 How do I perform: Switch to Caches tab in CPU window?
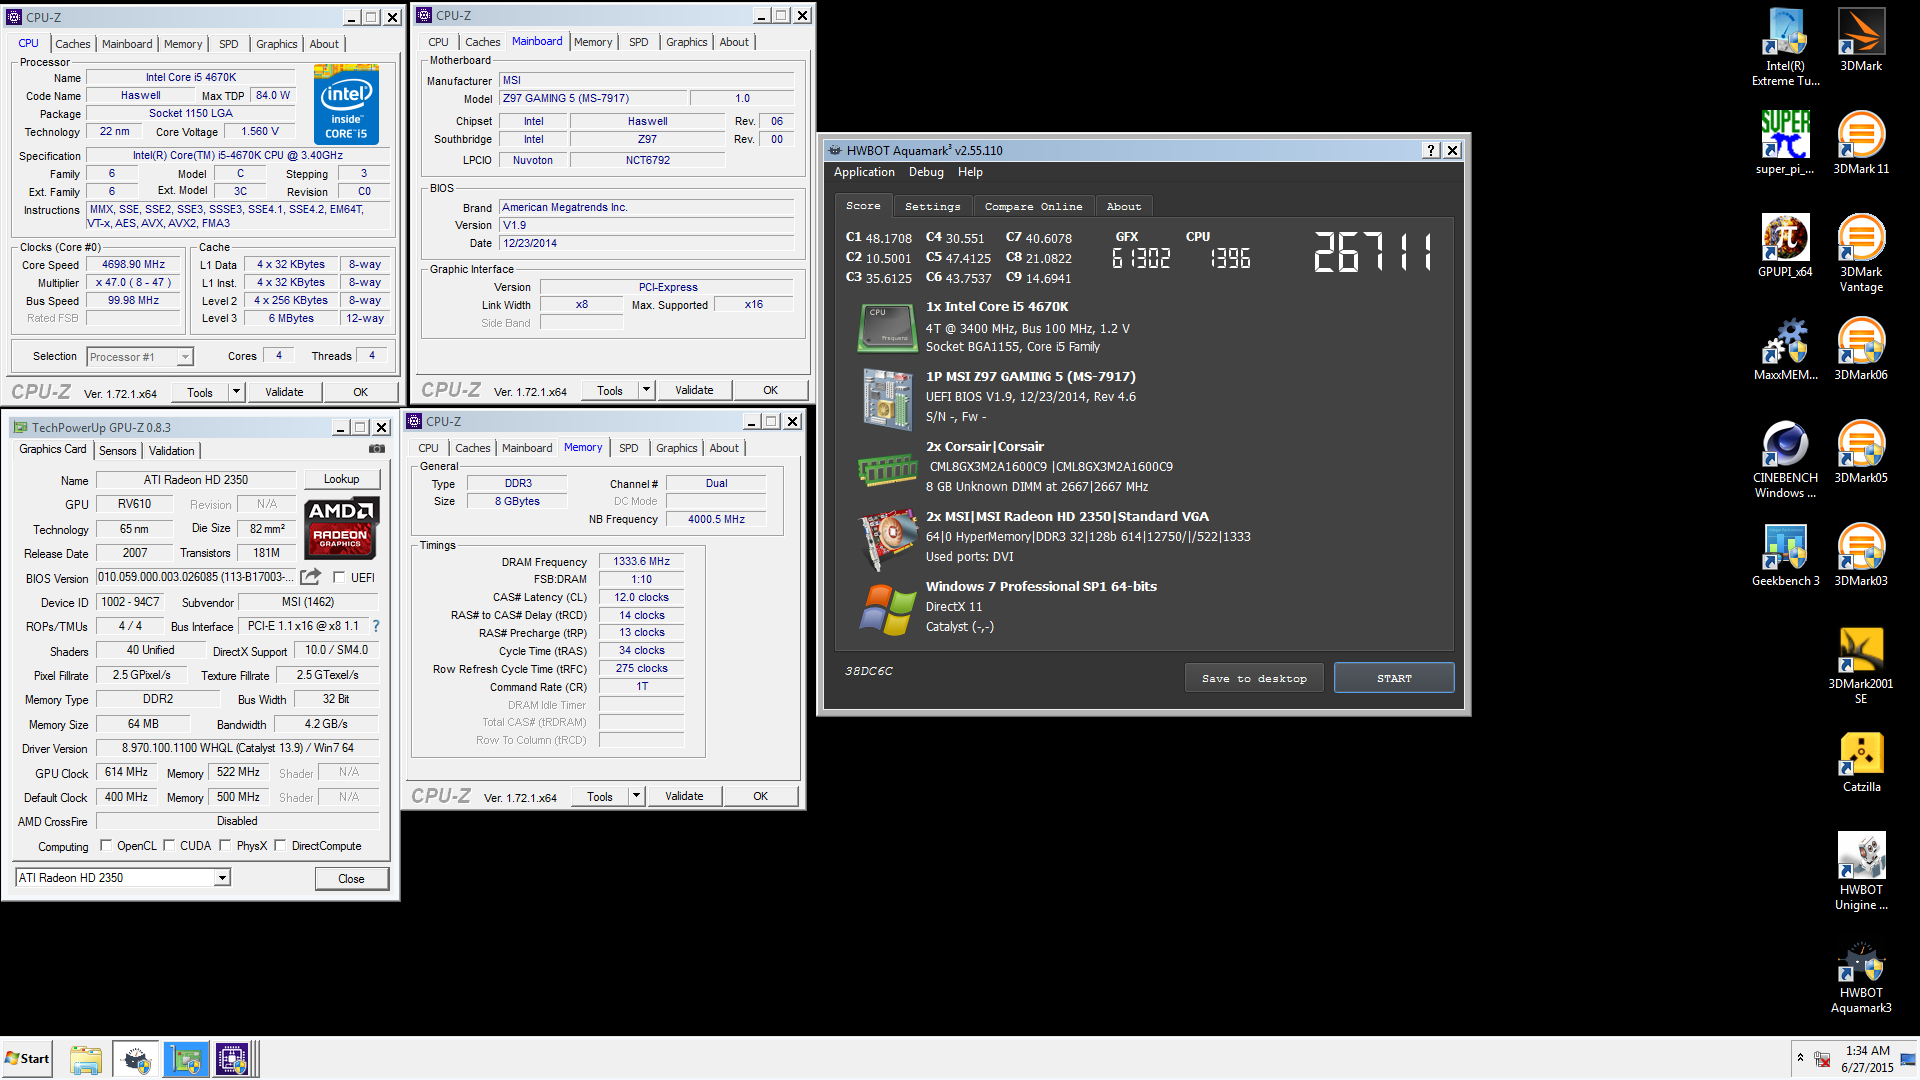[73, 44]
